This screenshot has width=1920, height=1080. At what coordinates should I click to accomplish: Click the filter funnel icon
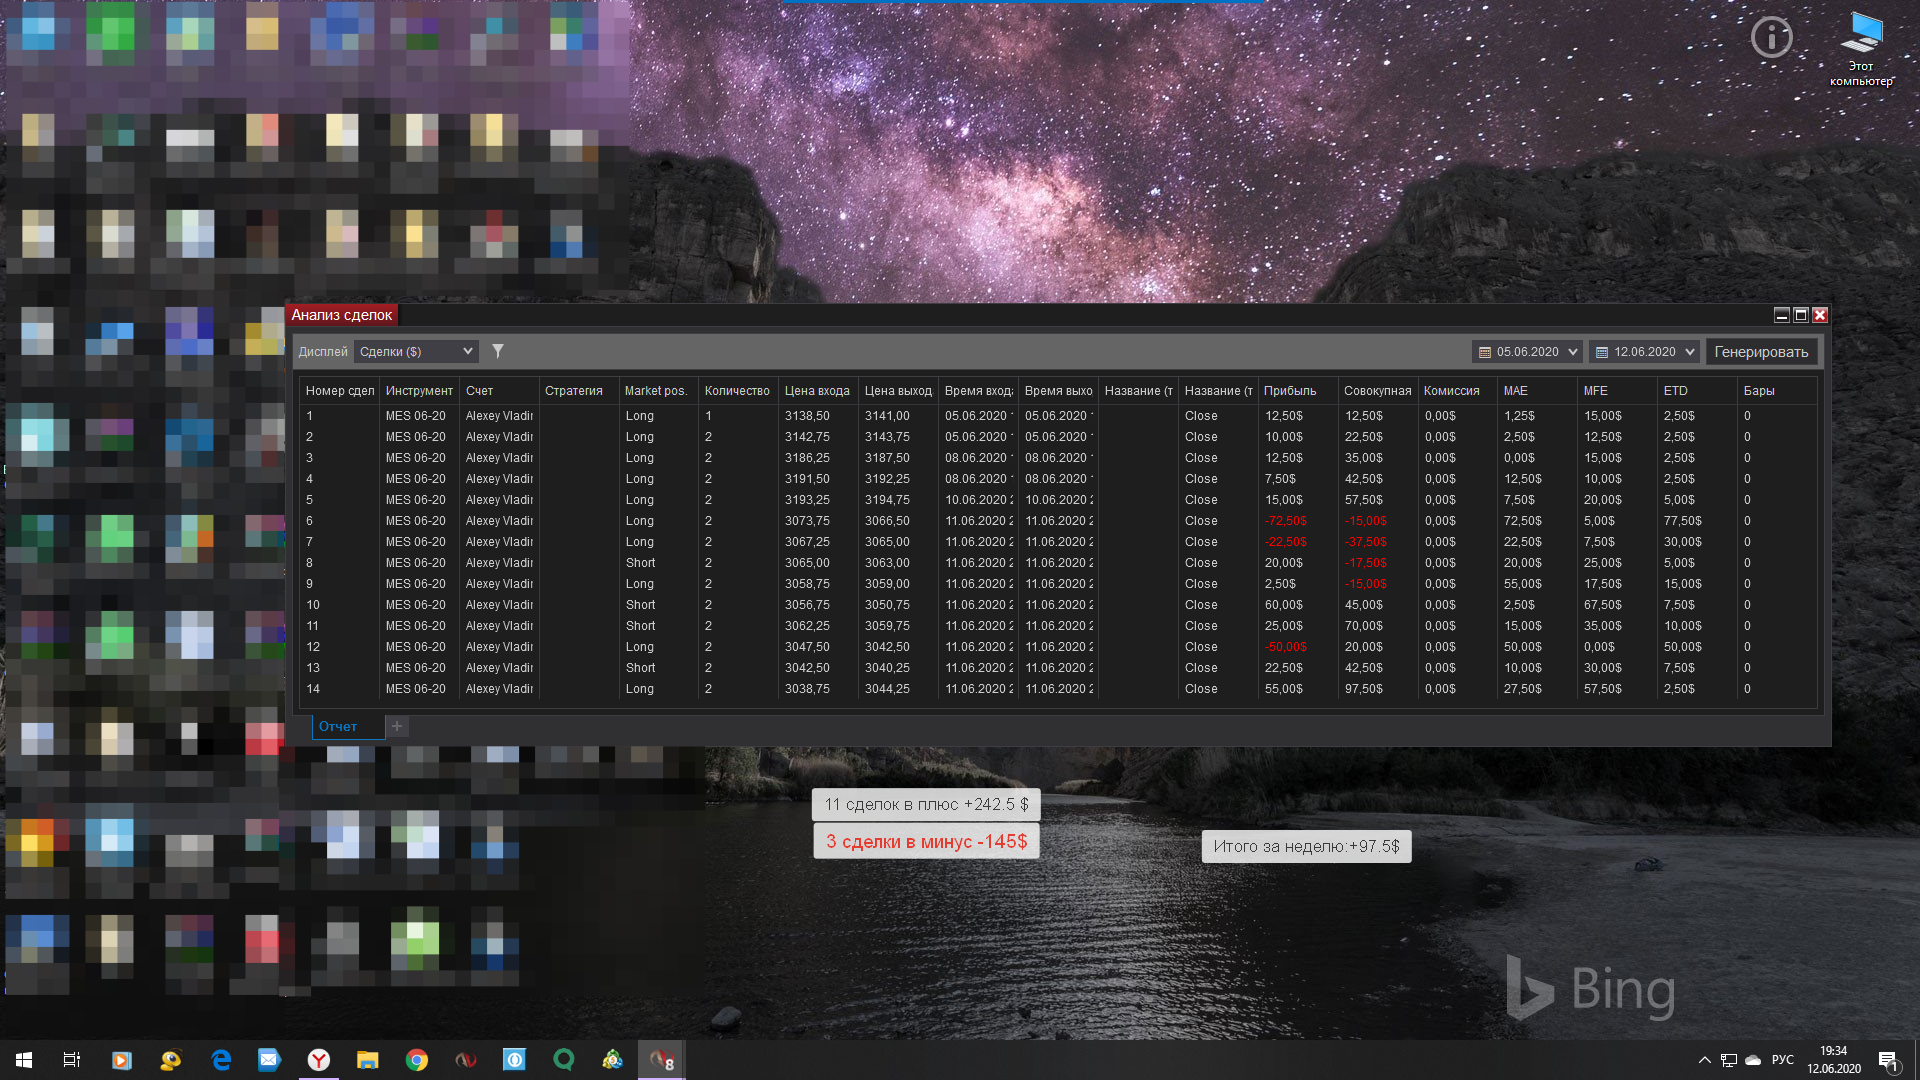coord(497,351)
